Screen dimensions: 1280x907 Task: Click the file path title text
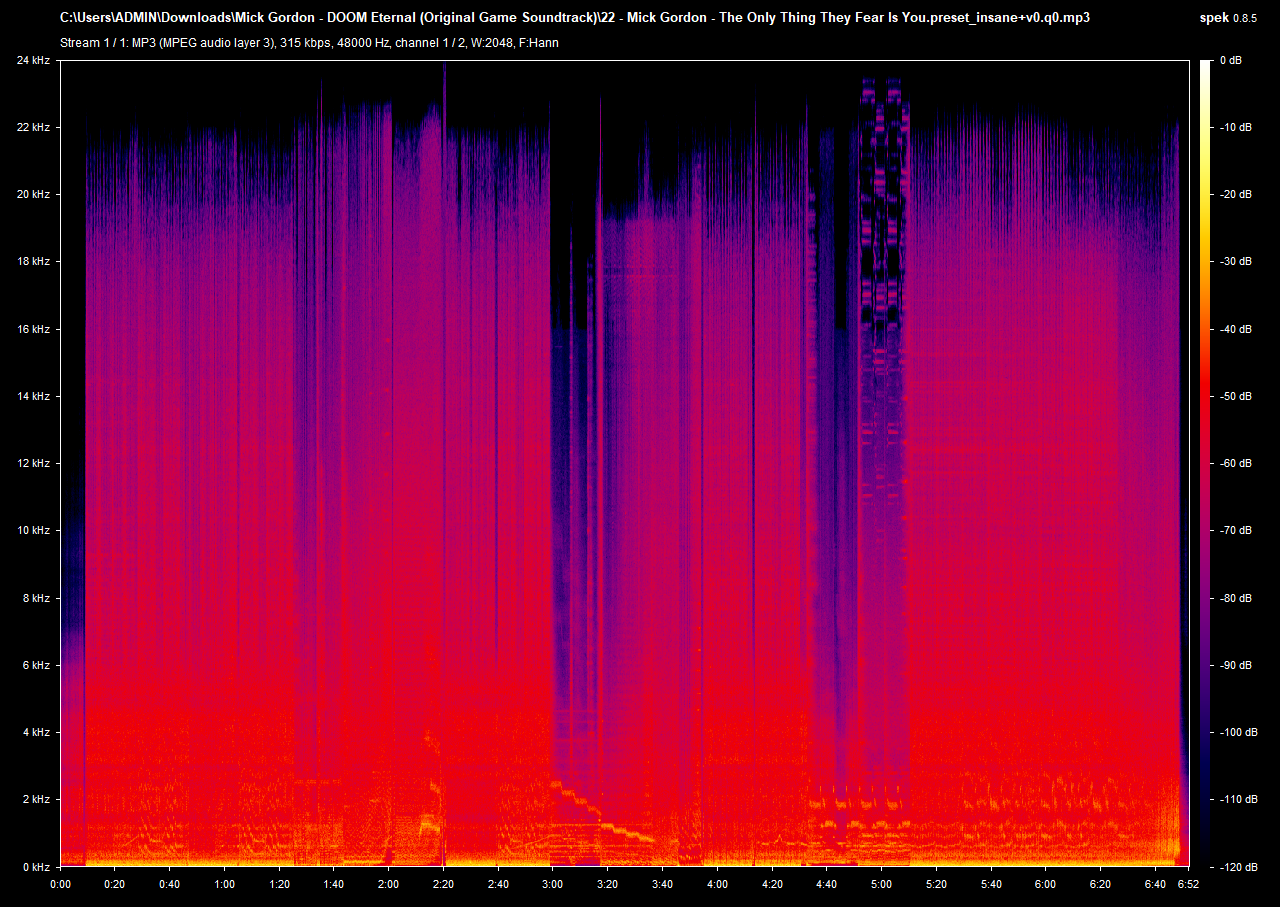(575, 18)
